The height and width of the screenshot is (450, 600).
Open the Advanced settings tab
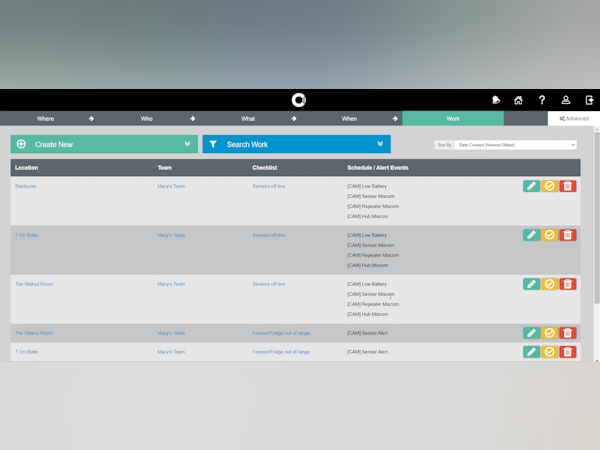point(574,119)
